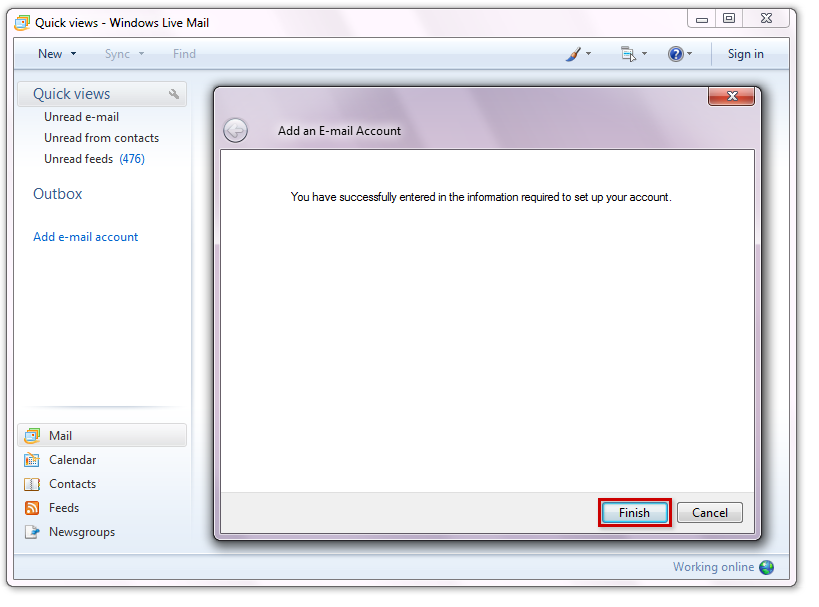Click the Finish button

pyautogui.click(x=634, y=512)
